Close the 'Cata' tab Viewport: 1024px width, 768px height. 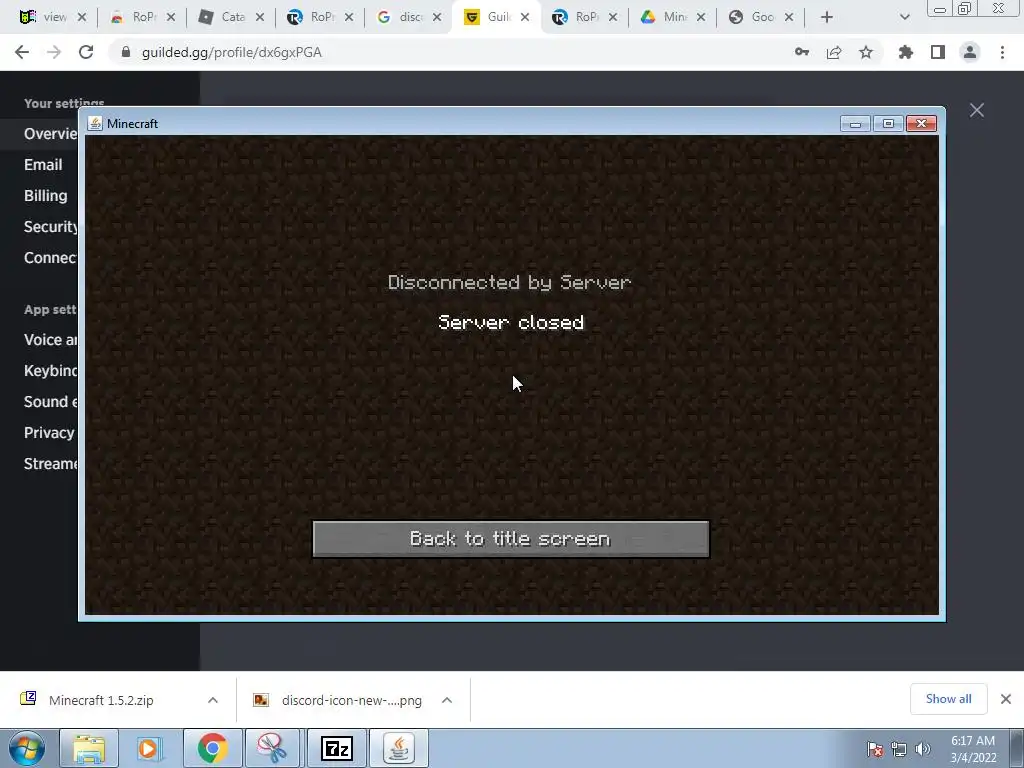pyautogui.click(x=260, y=18)
